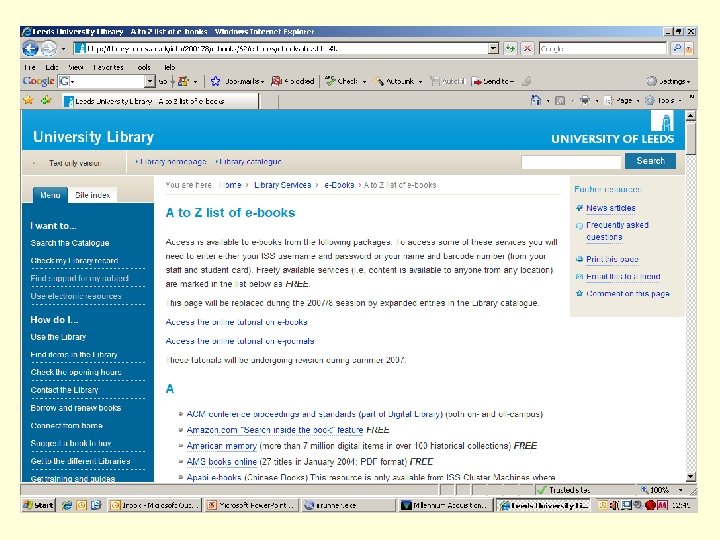Click Check the opening hours link

76,372
